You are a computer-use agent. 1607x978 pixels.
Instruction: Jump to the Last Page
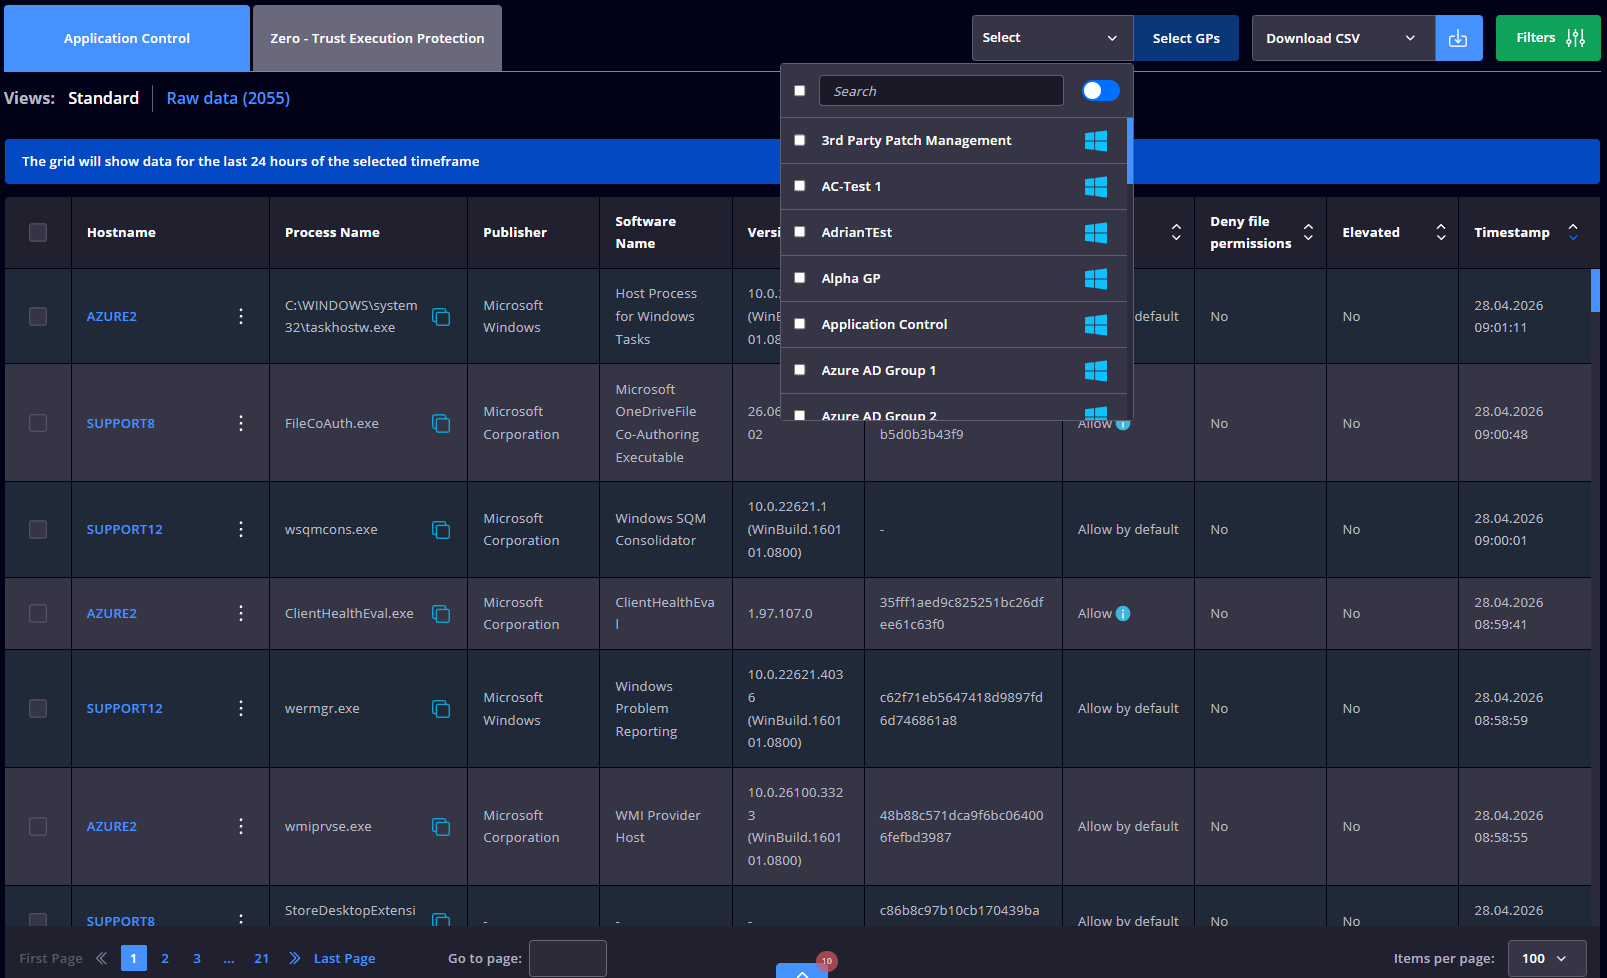click(344, 958)
